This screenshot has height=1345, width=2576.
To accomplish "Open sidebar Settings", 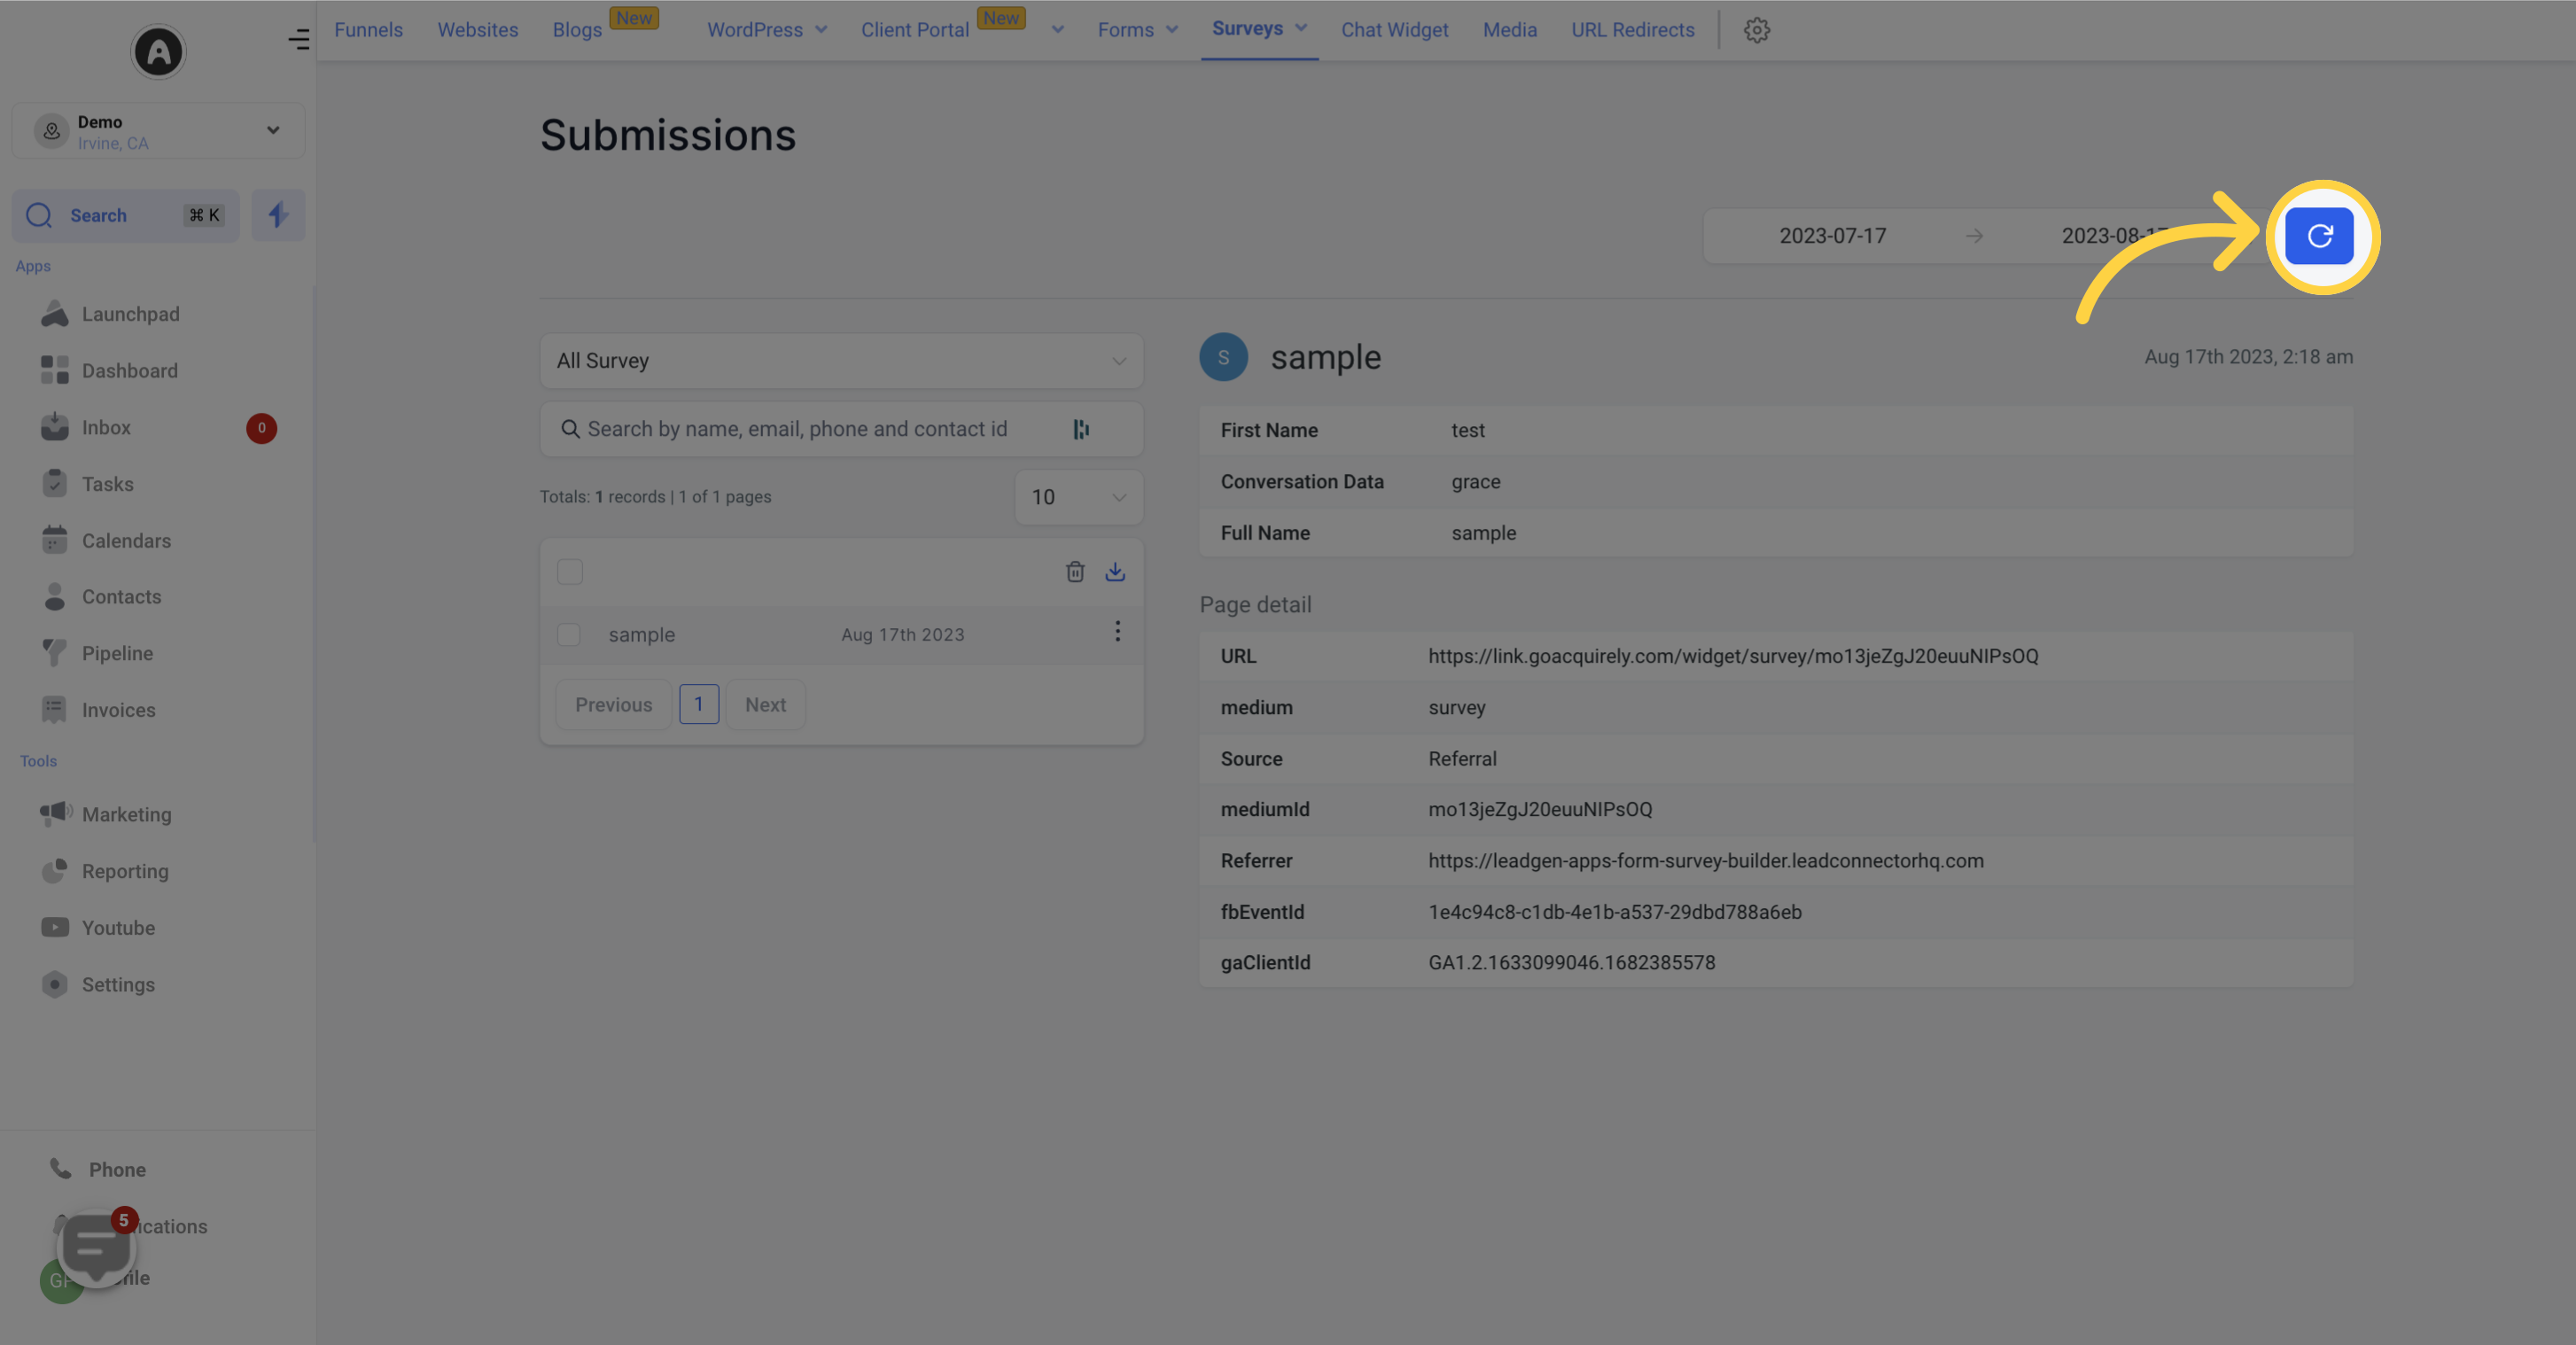I will 118,985.
